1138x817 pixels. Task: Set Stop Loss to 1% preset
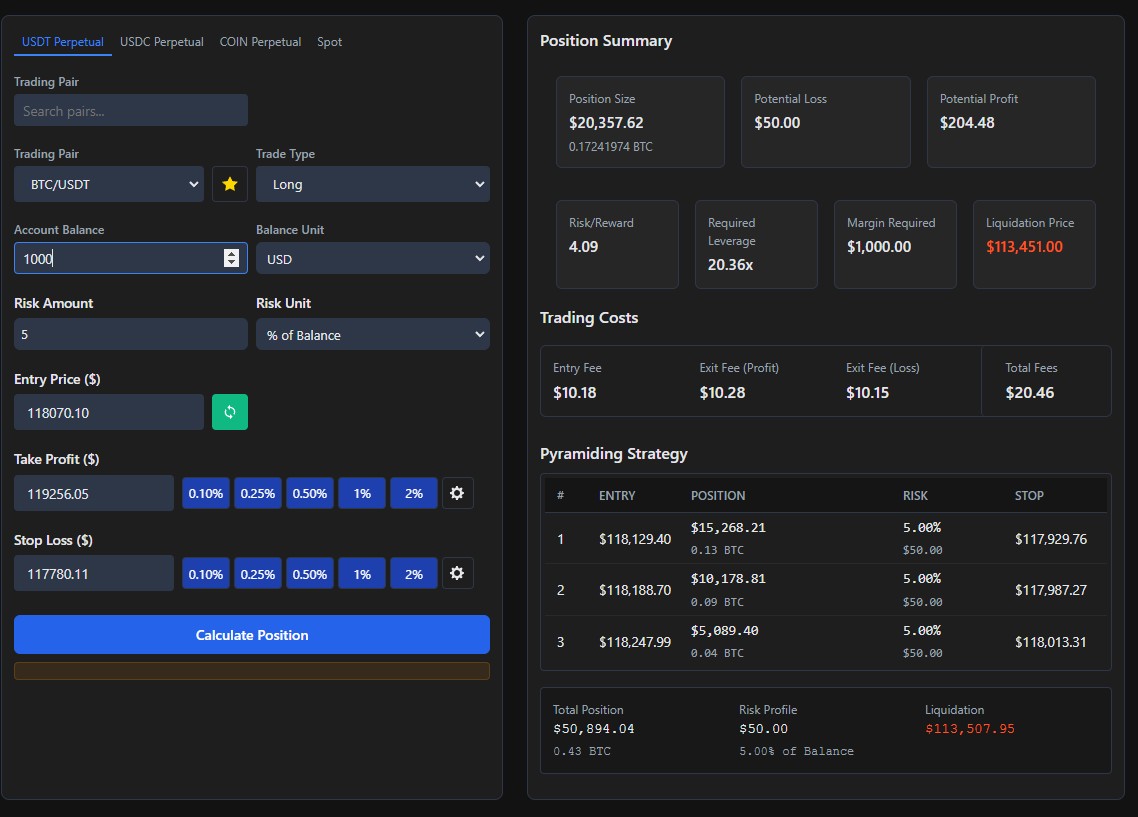tap(362, 573)
